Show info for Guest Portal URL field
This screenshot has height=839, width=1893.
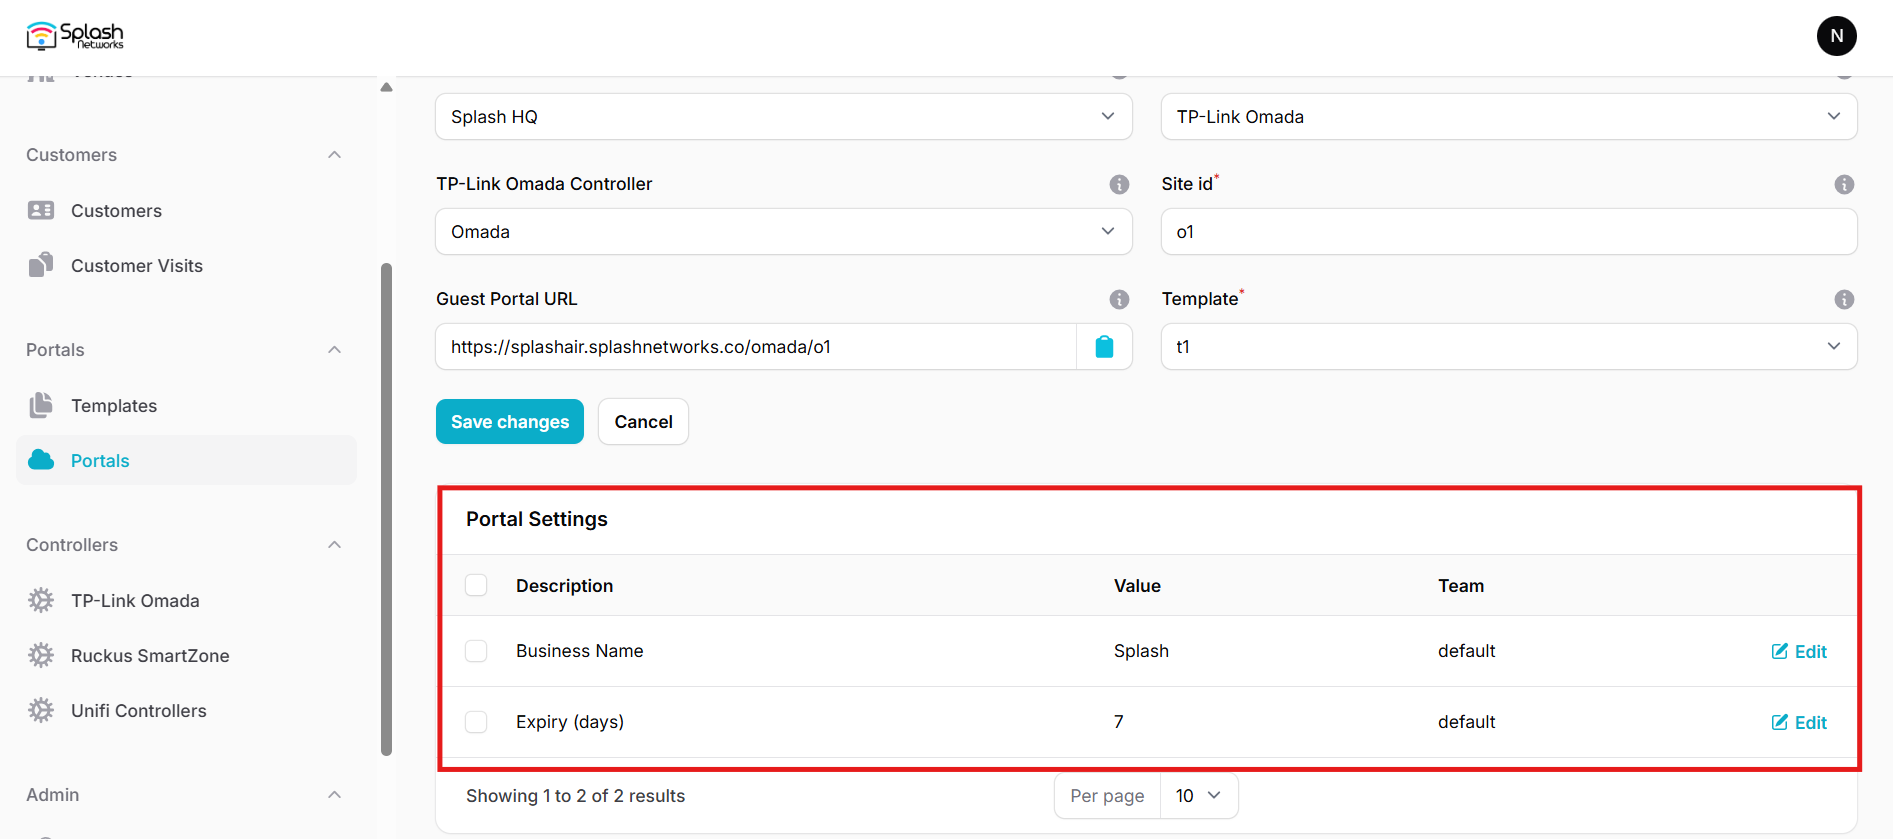pos(1119,299)
